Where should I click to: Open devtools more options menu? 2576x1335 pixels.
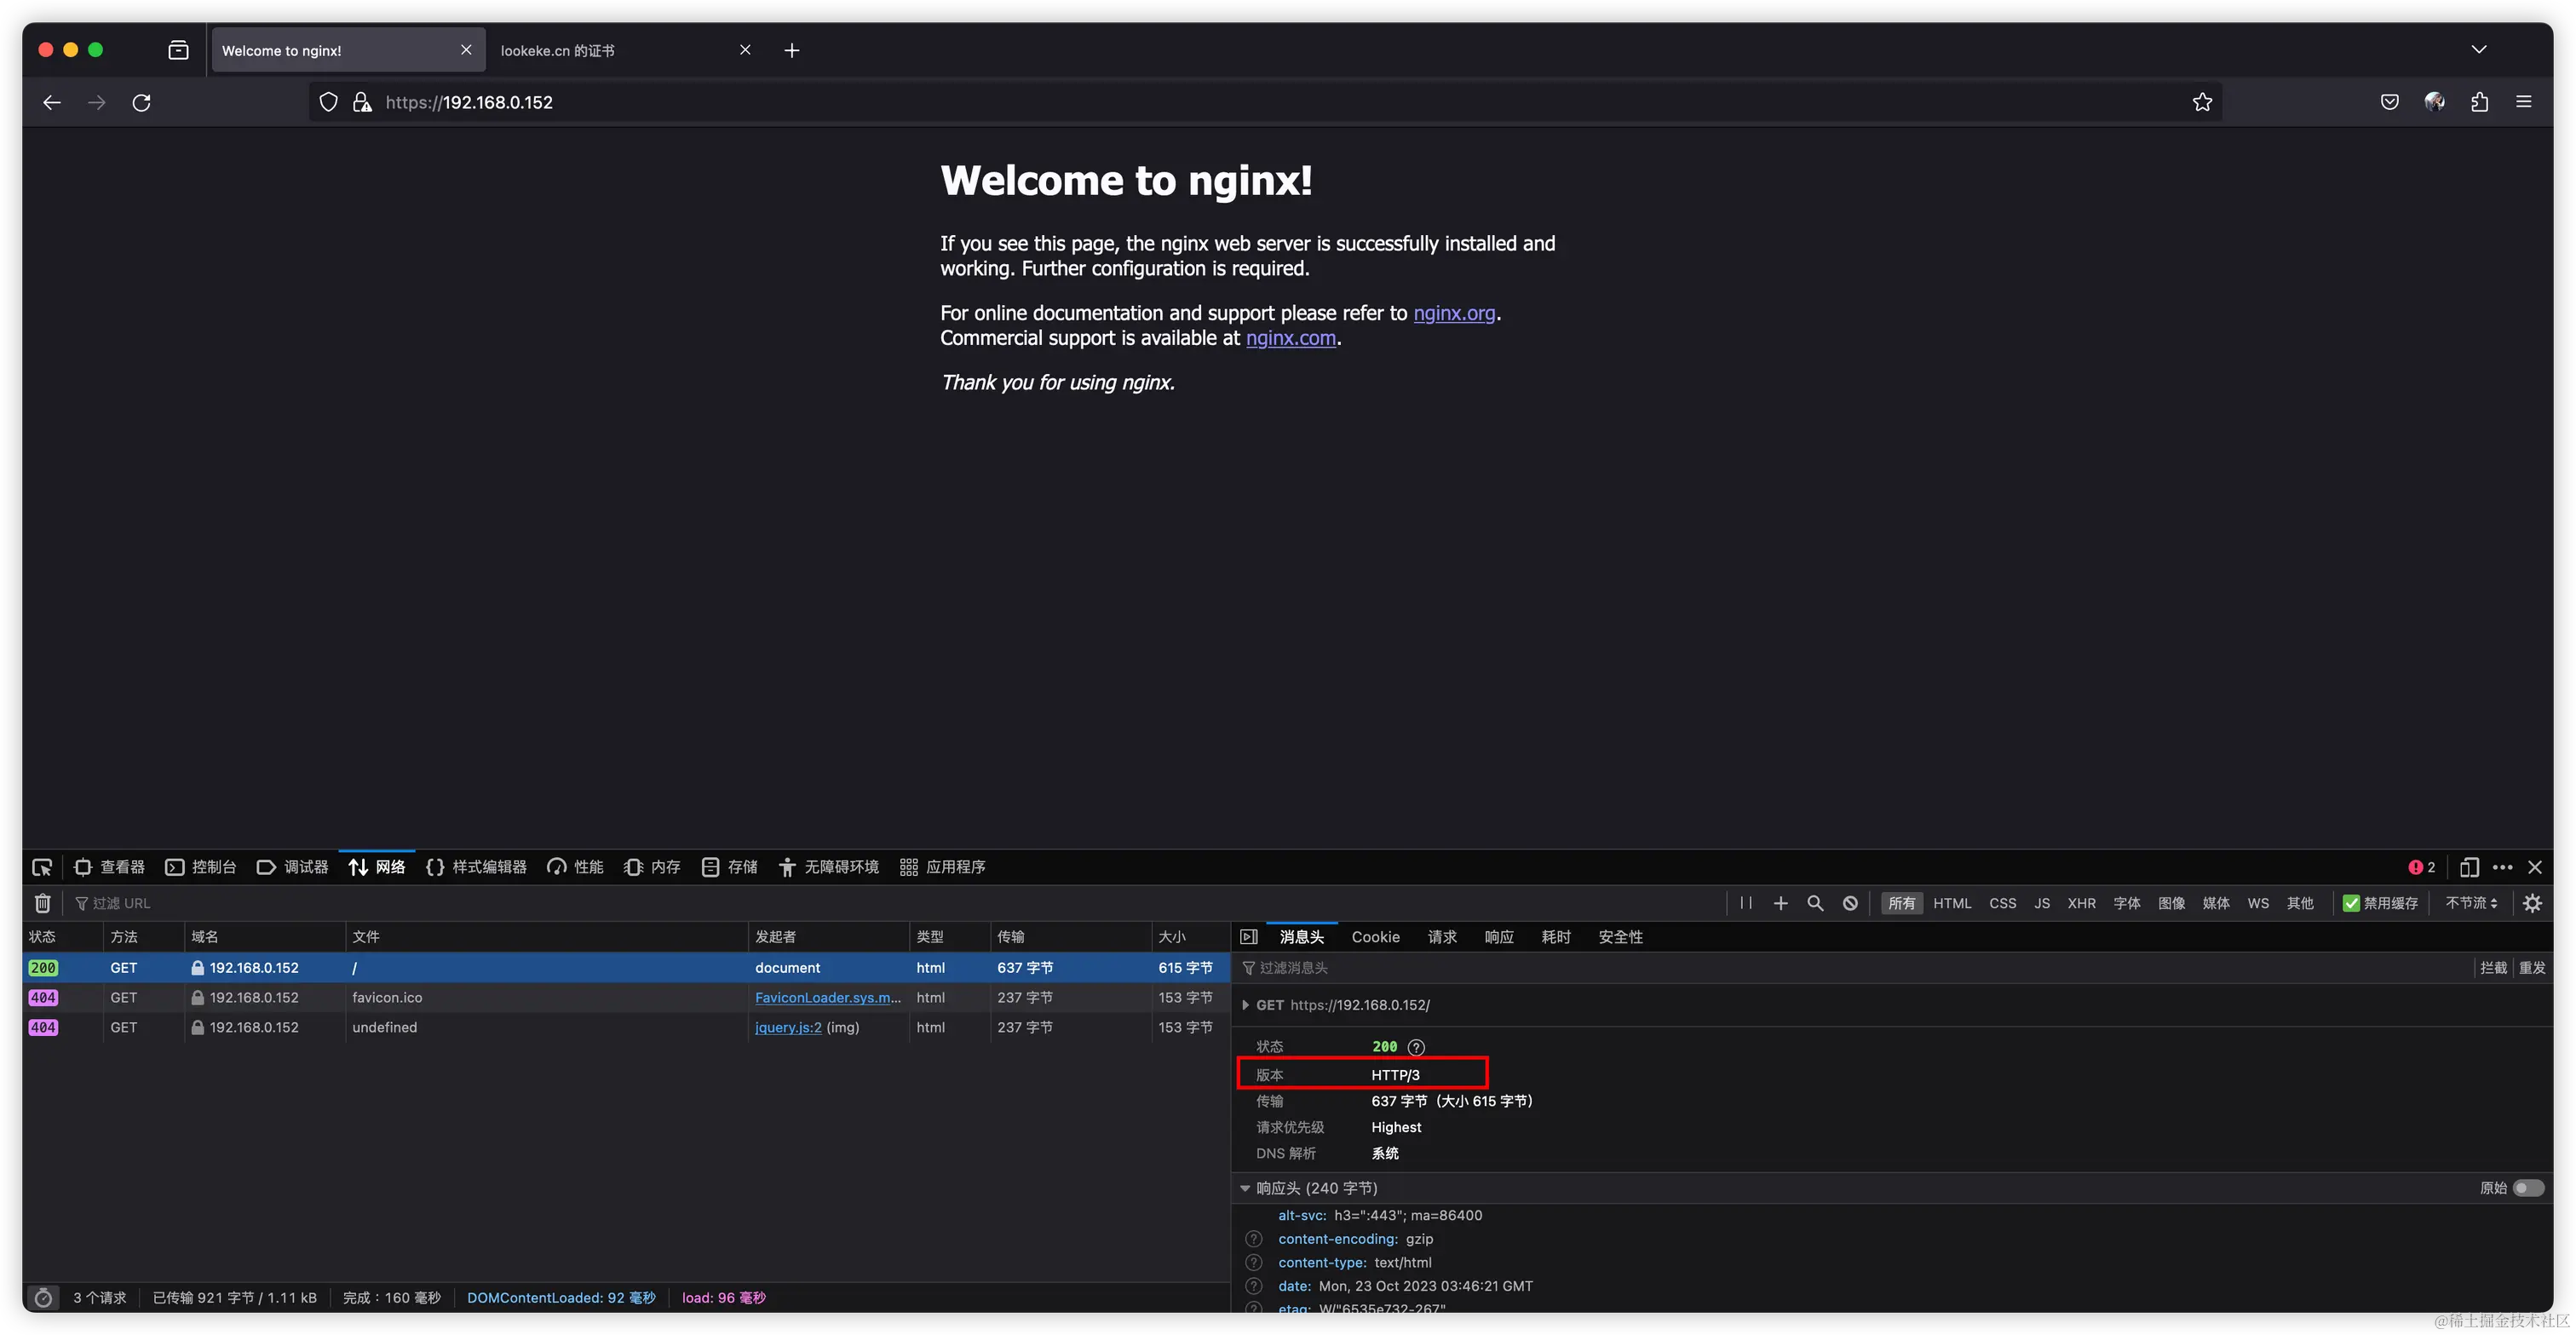pos(2502,867)
